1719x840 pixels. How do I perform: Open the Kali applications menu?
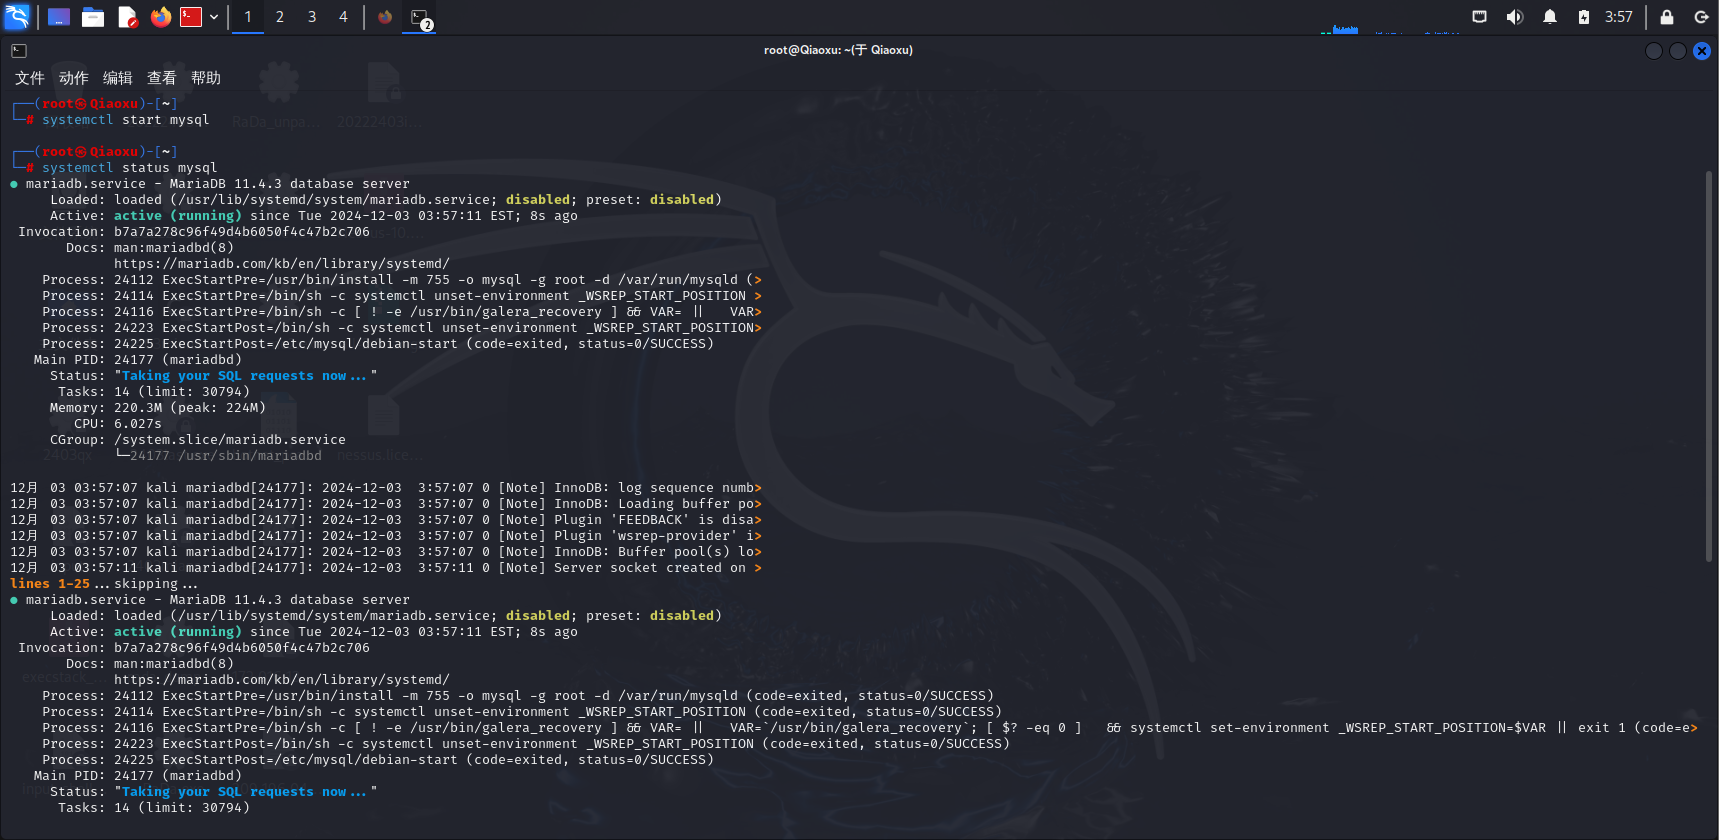point(17,17)
